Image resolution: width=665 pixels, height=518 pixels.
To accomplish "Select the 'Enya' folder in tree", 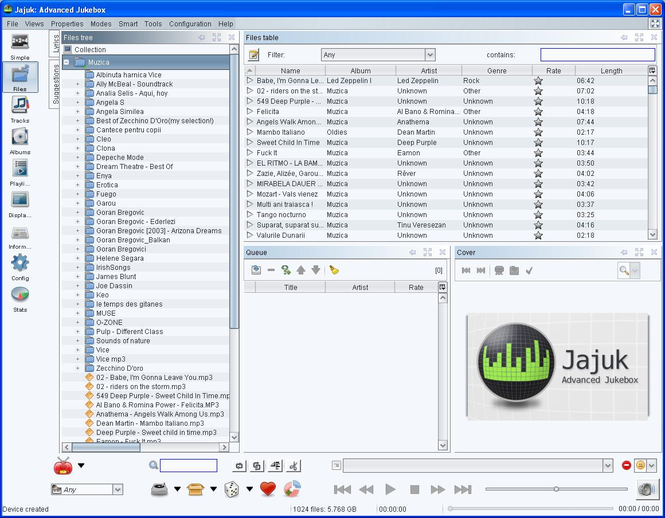I will click(104, 176).
